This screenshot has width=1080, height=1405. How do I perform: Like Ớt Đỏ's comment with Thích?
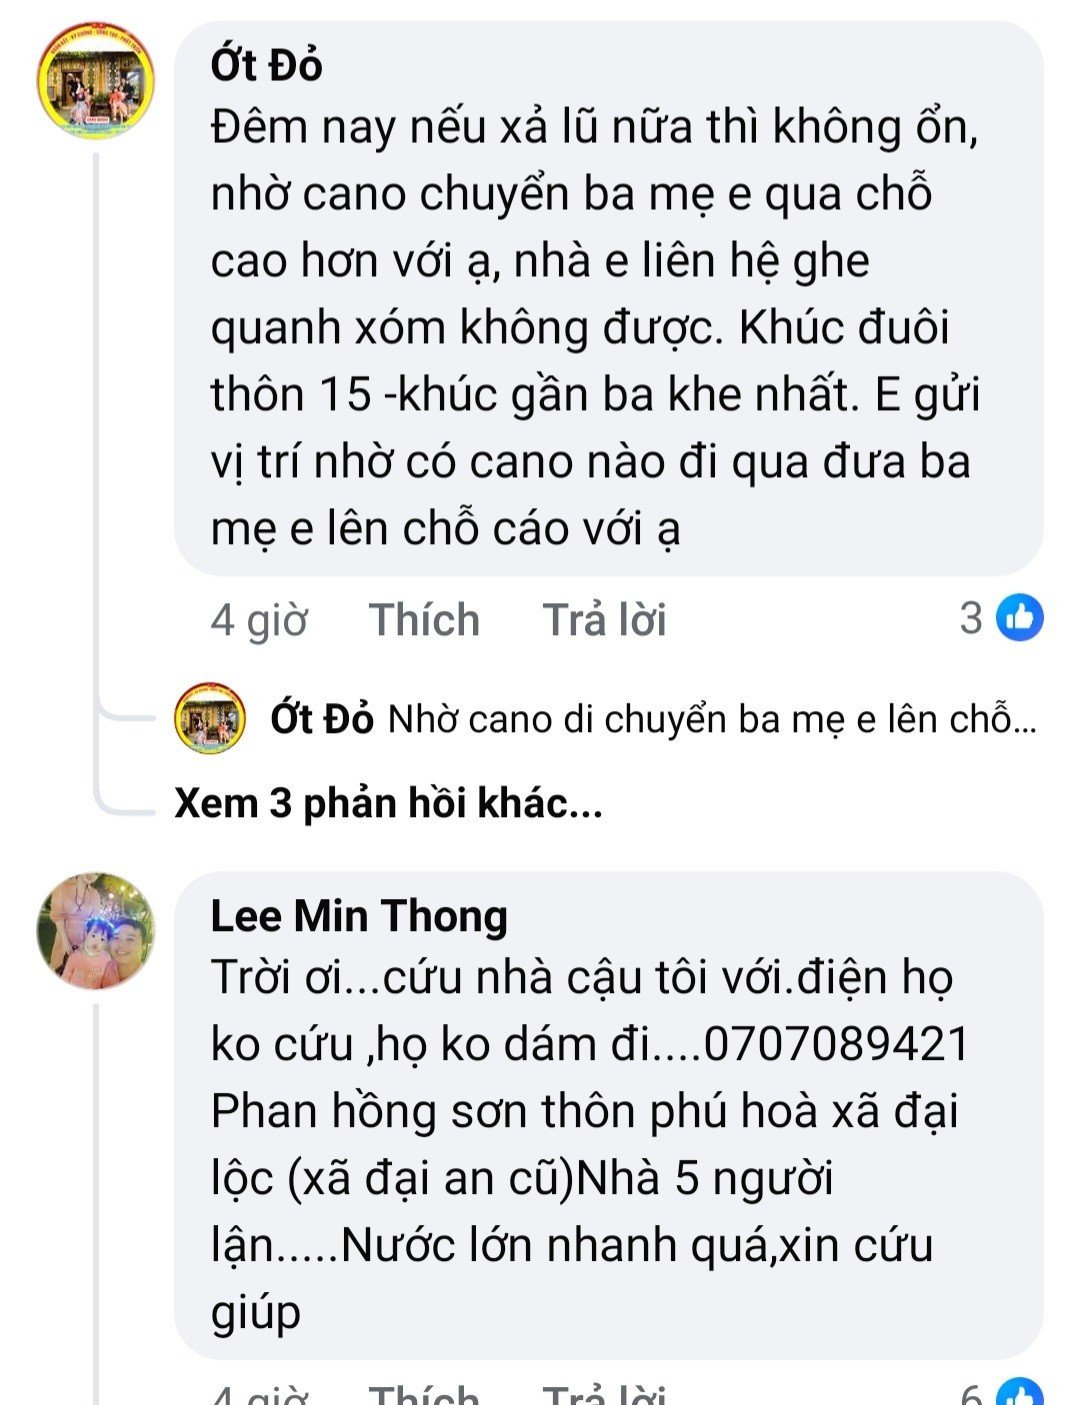424,620
